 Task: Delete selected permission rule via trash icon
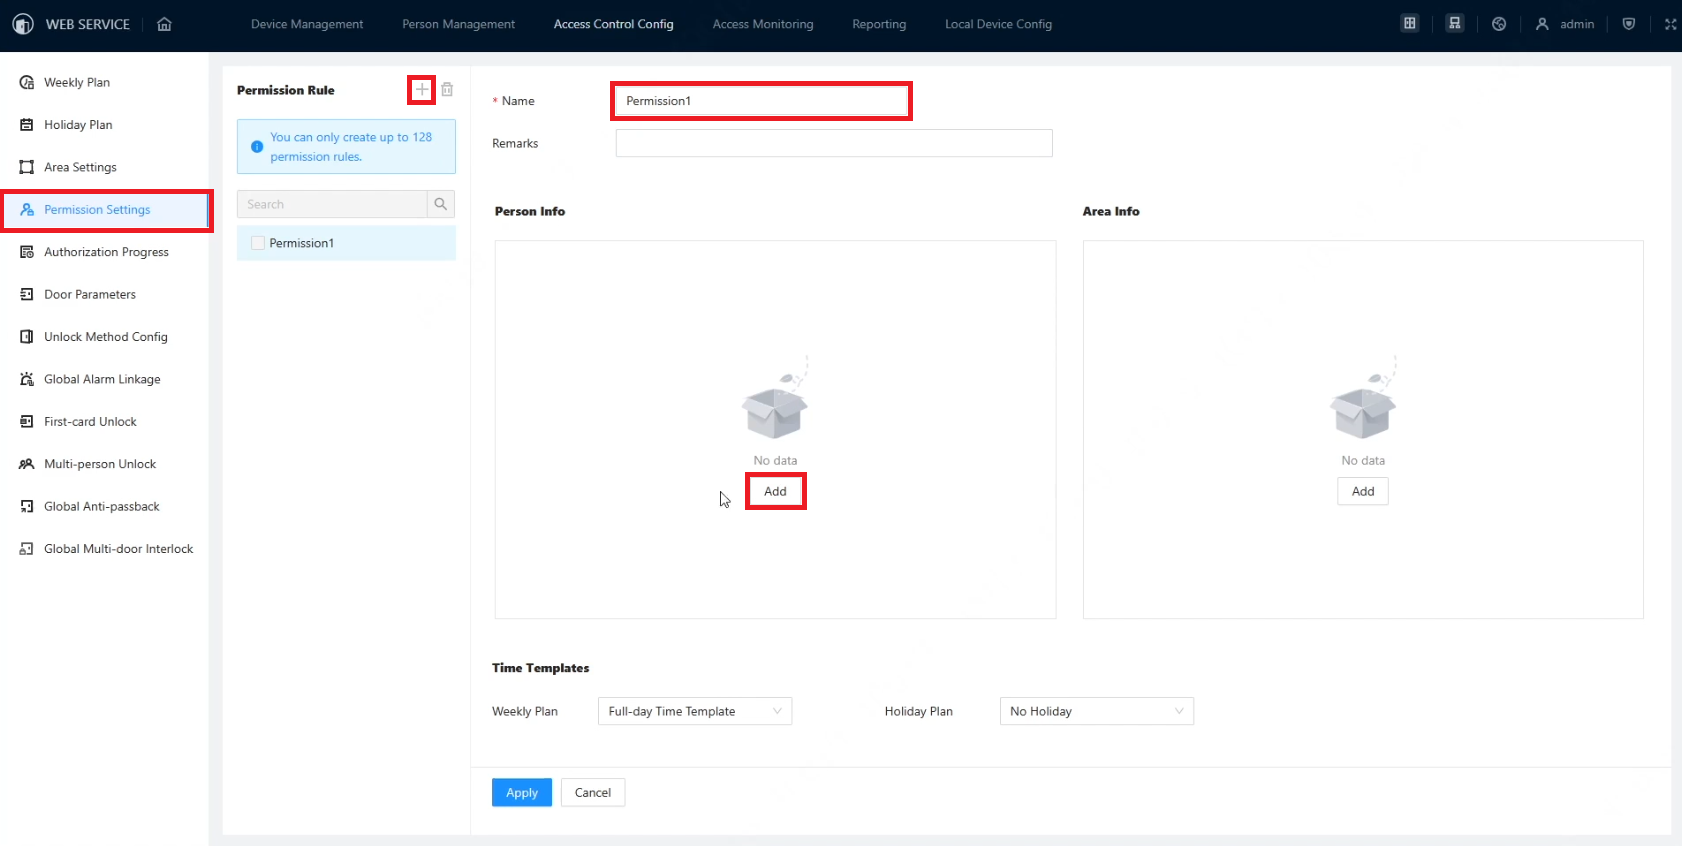coord(447,90)
